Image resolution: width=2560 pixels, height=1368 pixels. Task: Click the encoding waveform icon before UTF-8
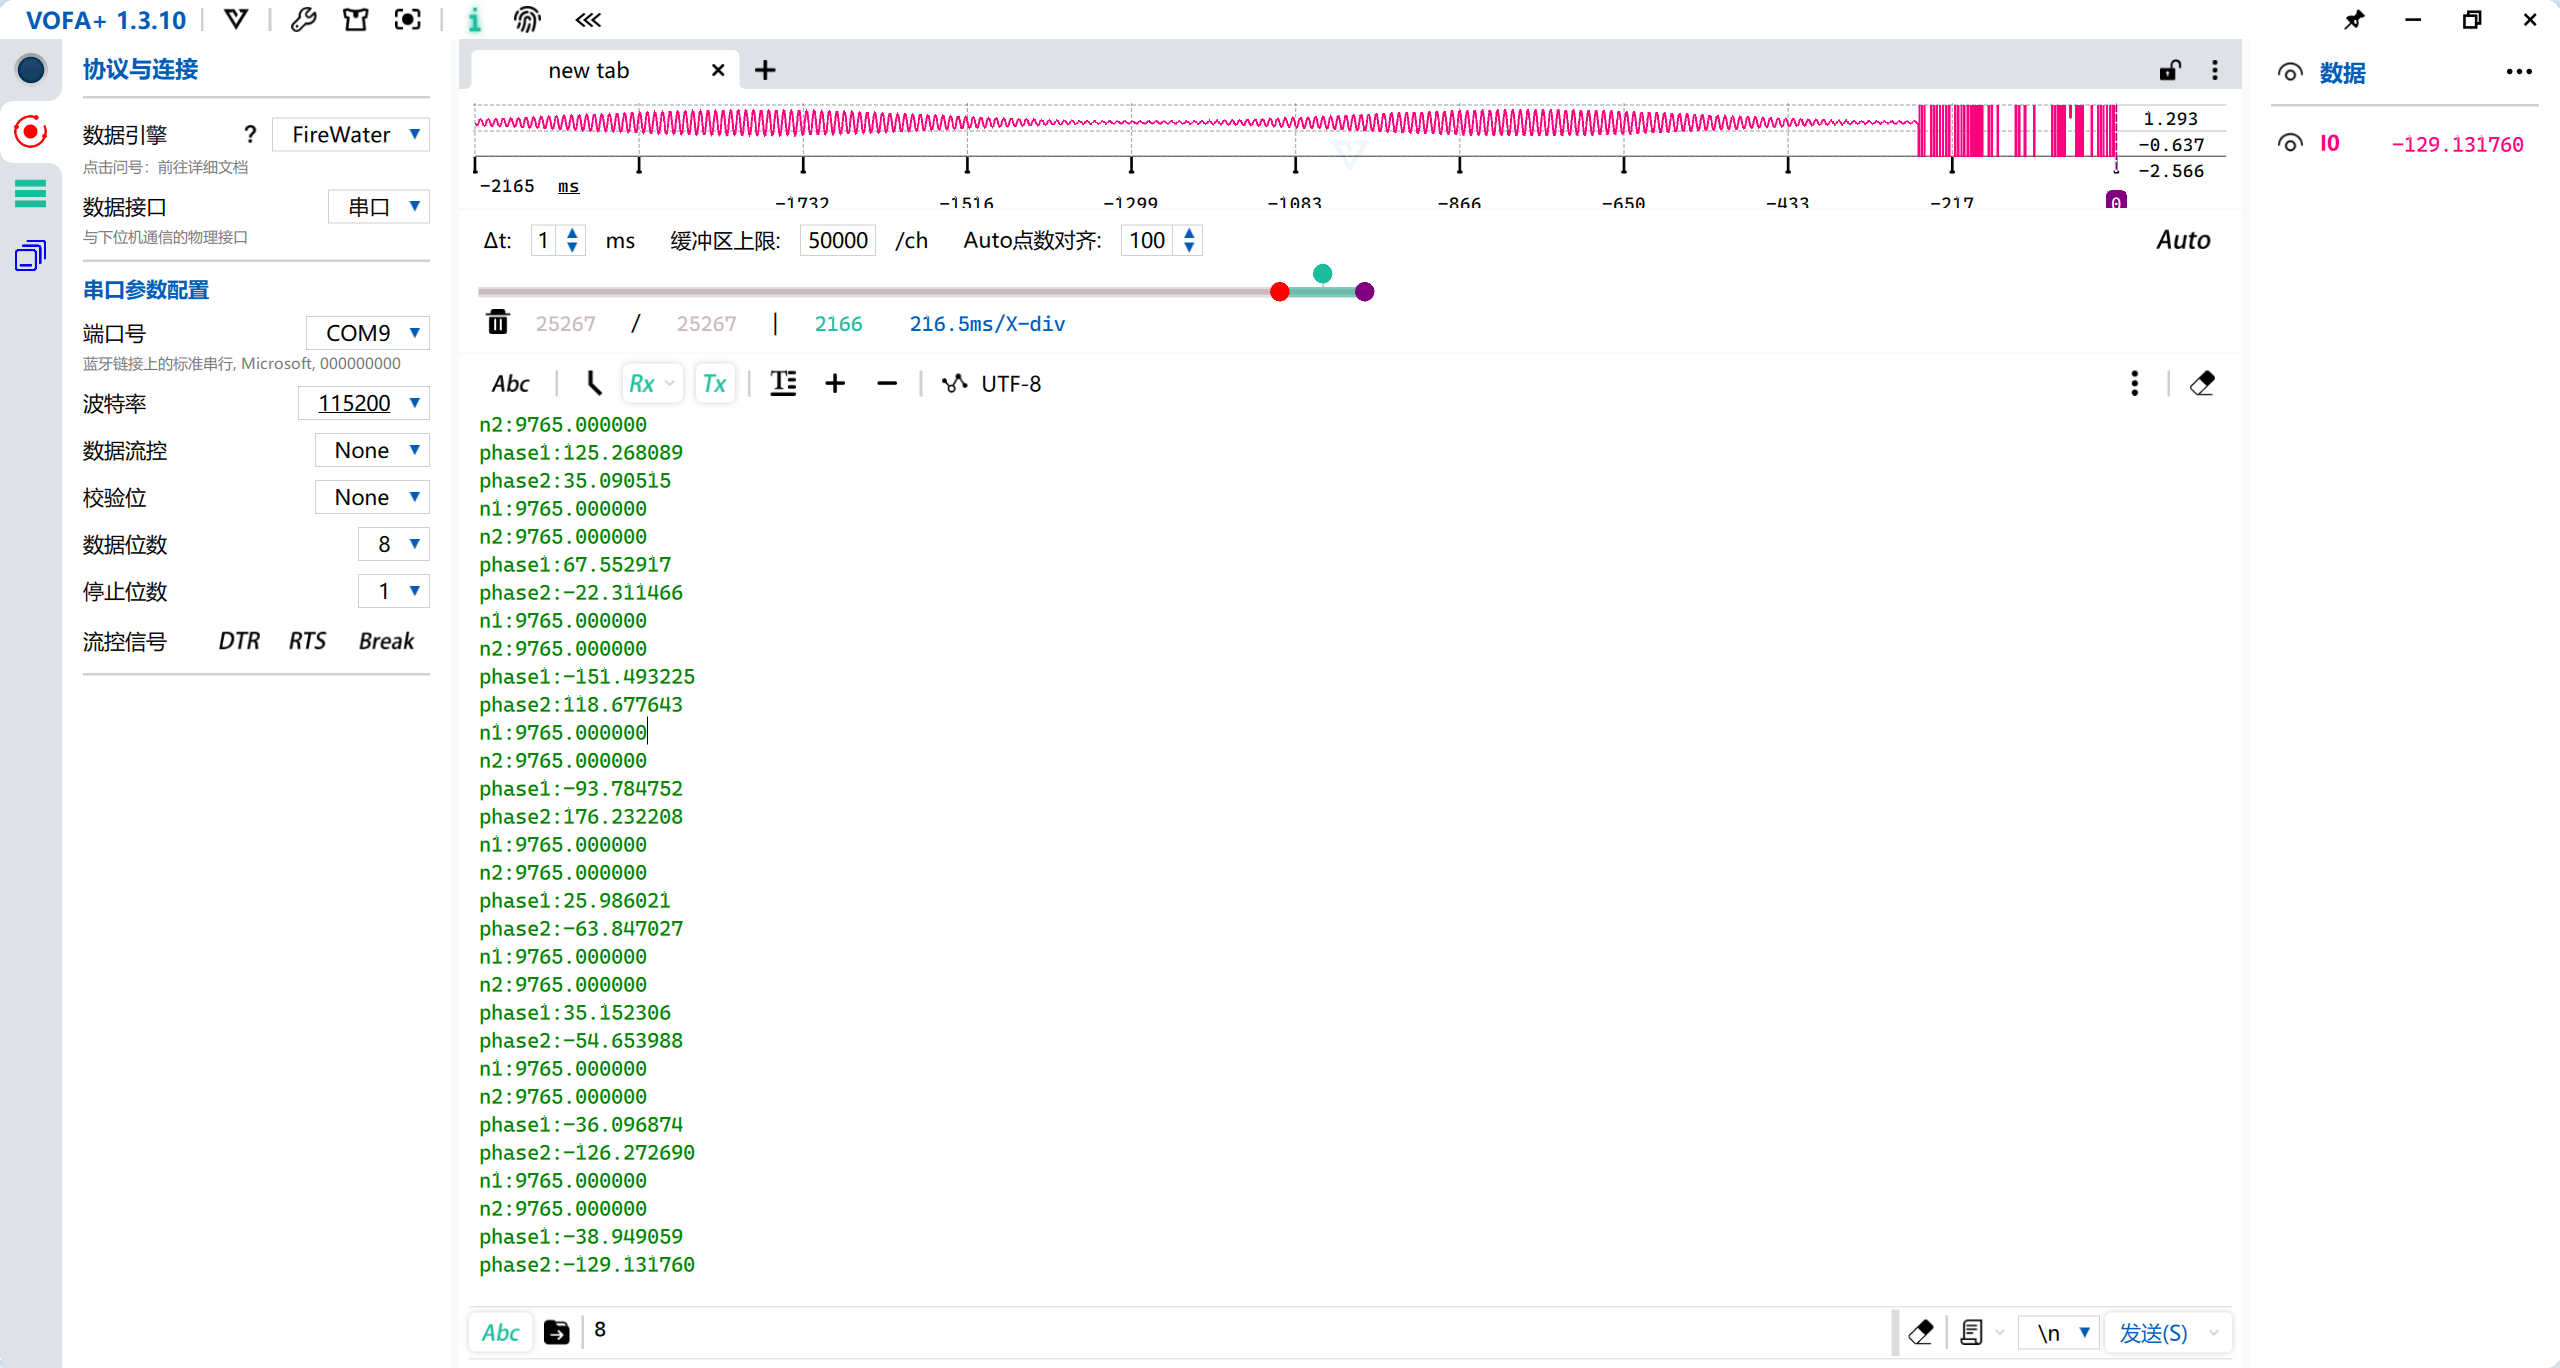pyautogui.click(x=954, y=384)
